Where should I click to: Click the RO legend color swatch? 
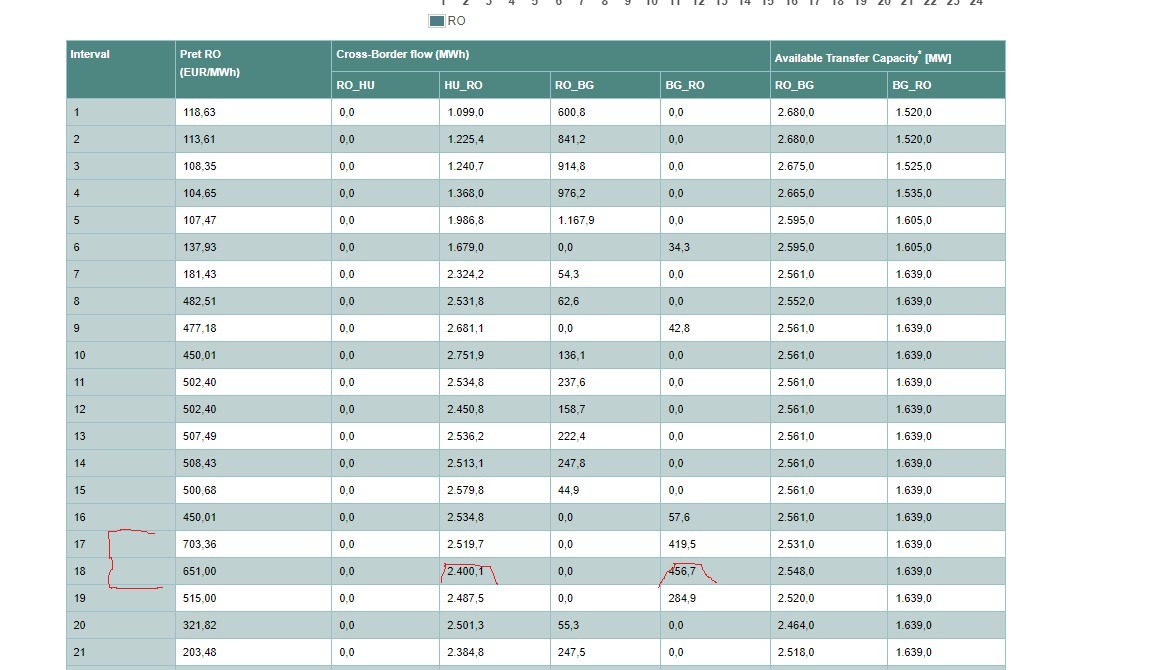[436, 21]
